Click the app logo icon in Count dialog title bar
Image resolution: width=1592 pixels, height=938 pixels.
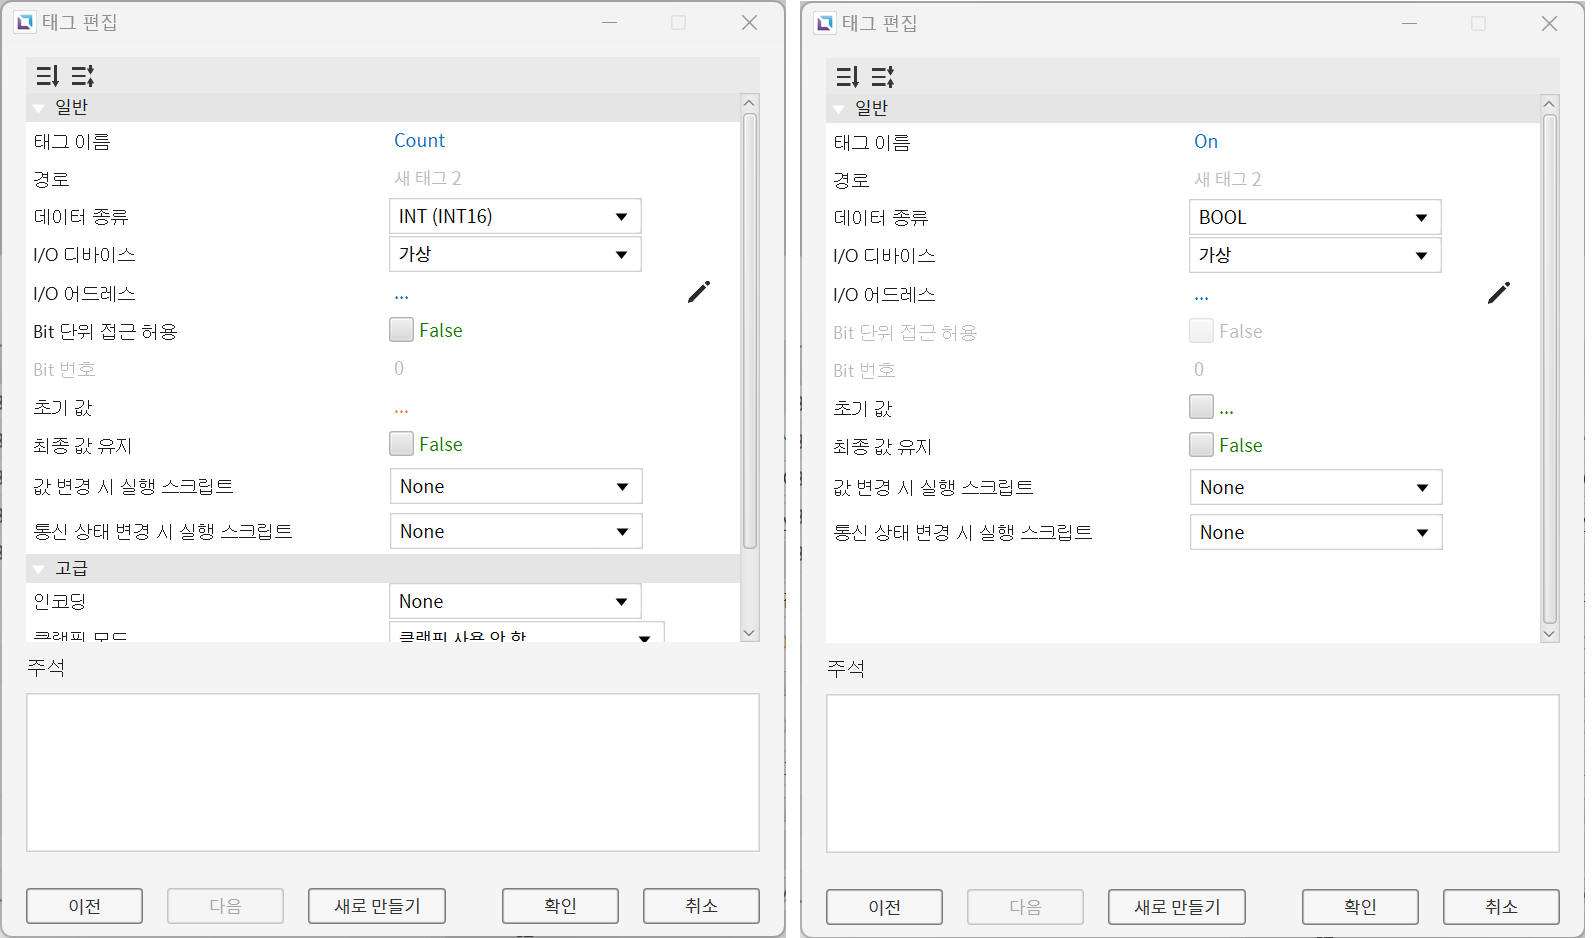click(25, 22)
